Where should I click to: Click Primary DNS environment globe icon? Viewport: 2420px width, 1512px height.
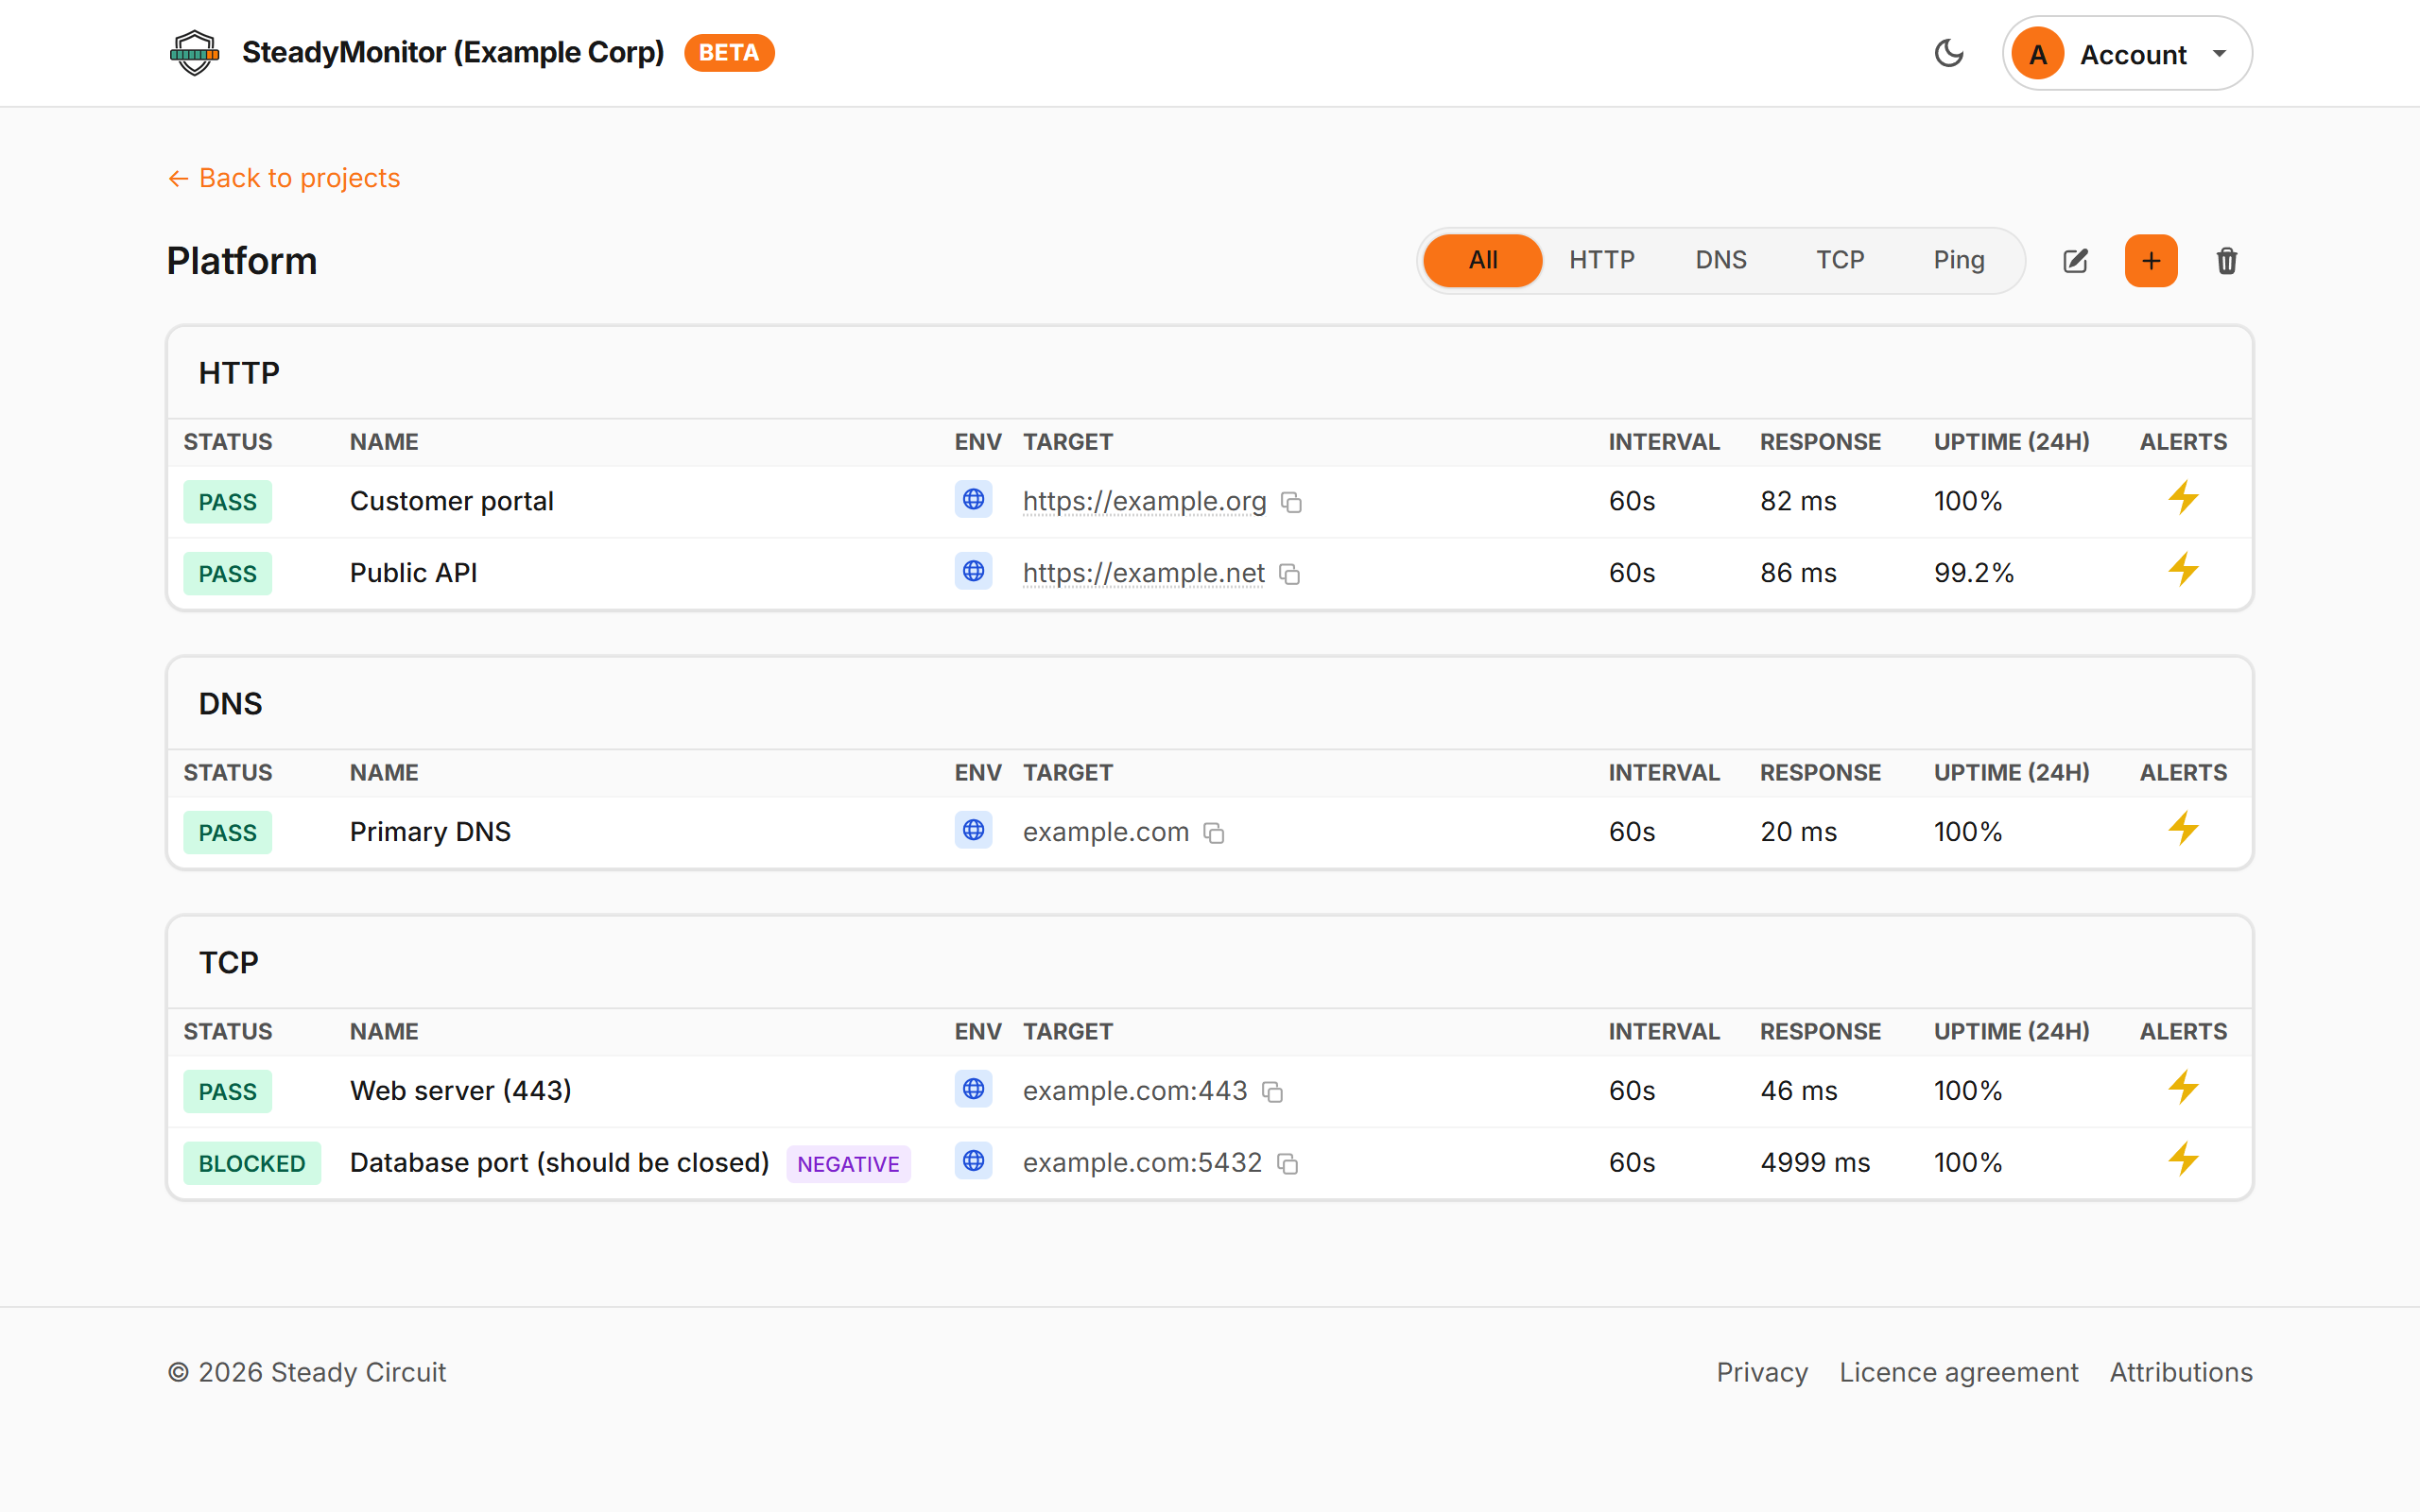tap(973, 830)
